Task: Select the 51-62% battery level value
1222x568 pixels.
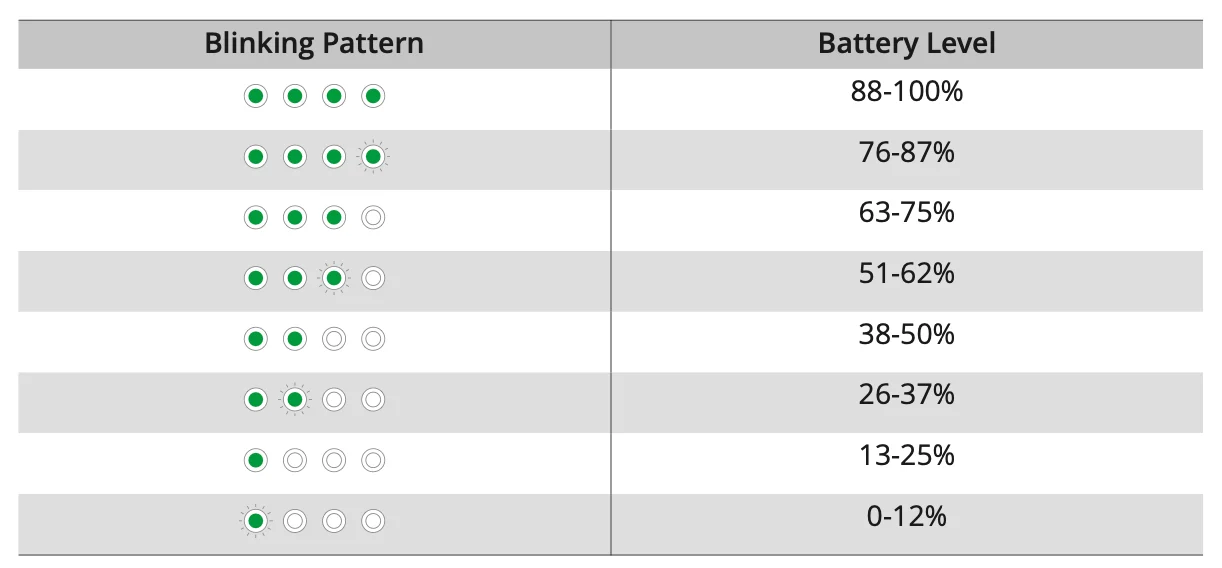Action: 907,273
